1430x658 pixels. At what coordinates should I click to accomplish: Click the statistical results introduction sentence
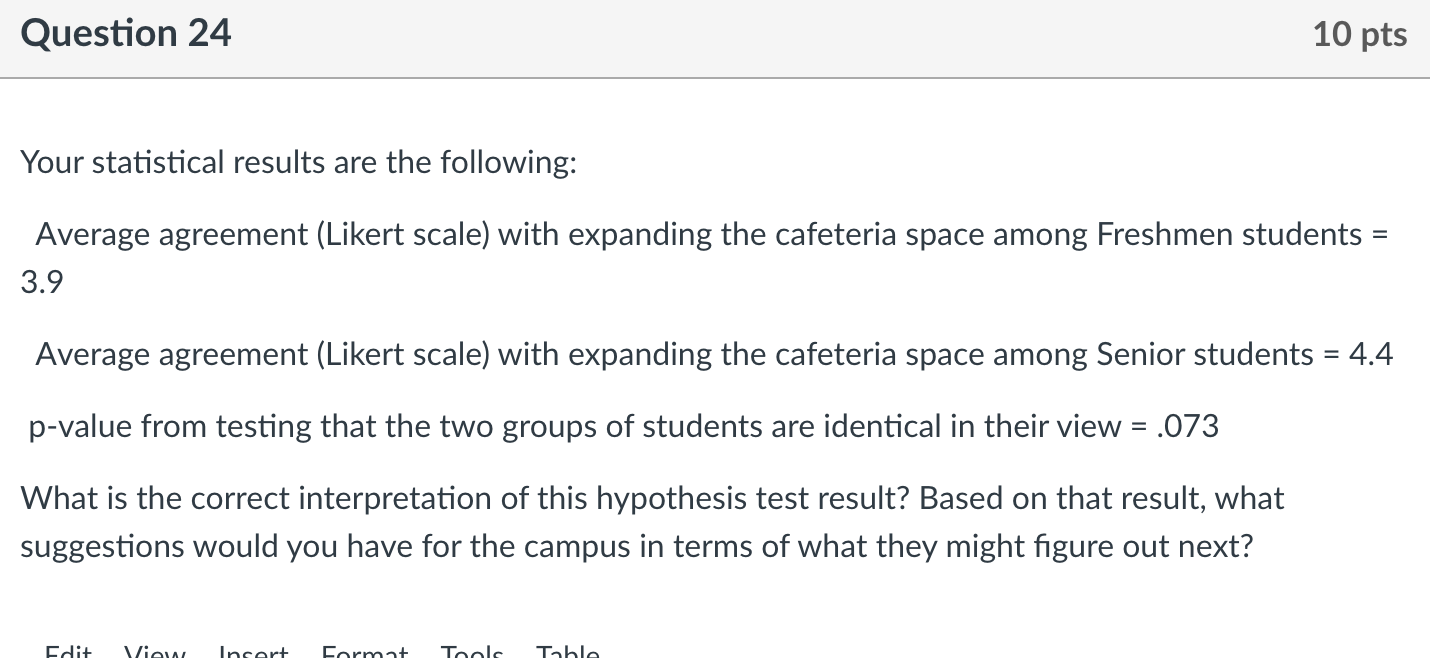point(297,161)
